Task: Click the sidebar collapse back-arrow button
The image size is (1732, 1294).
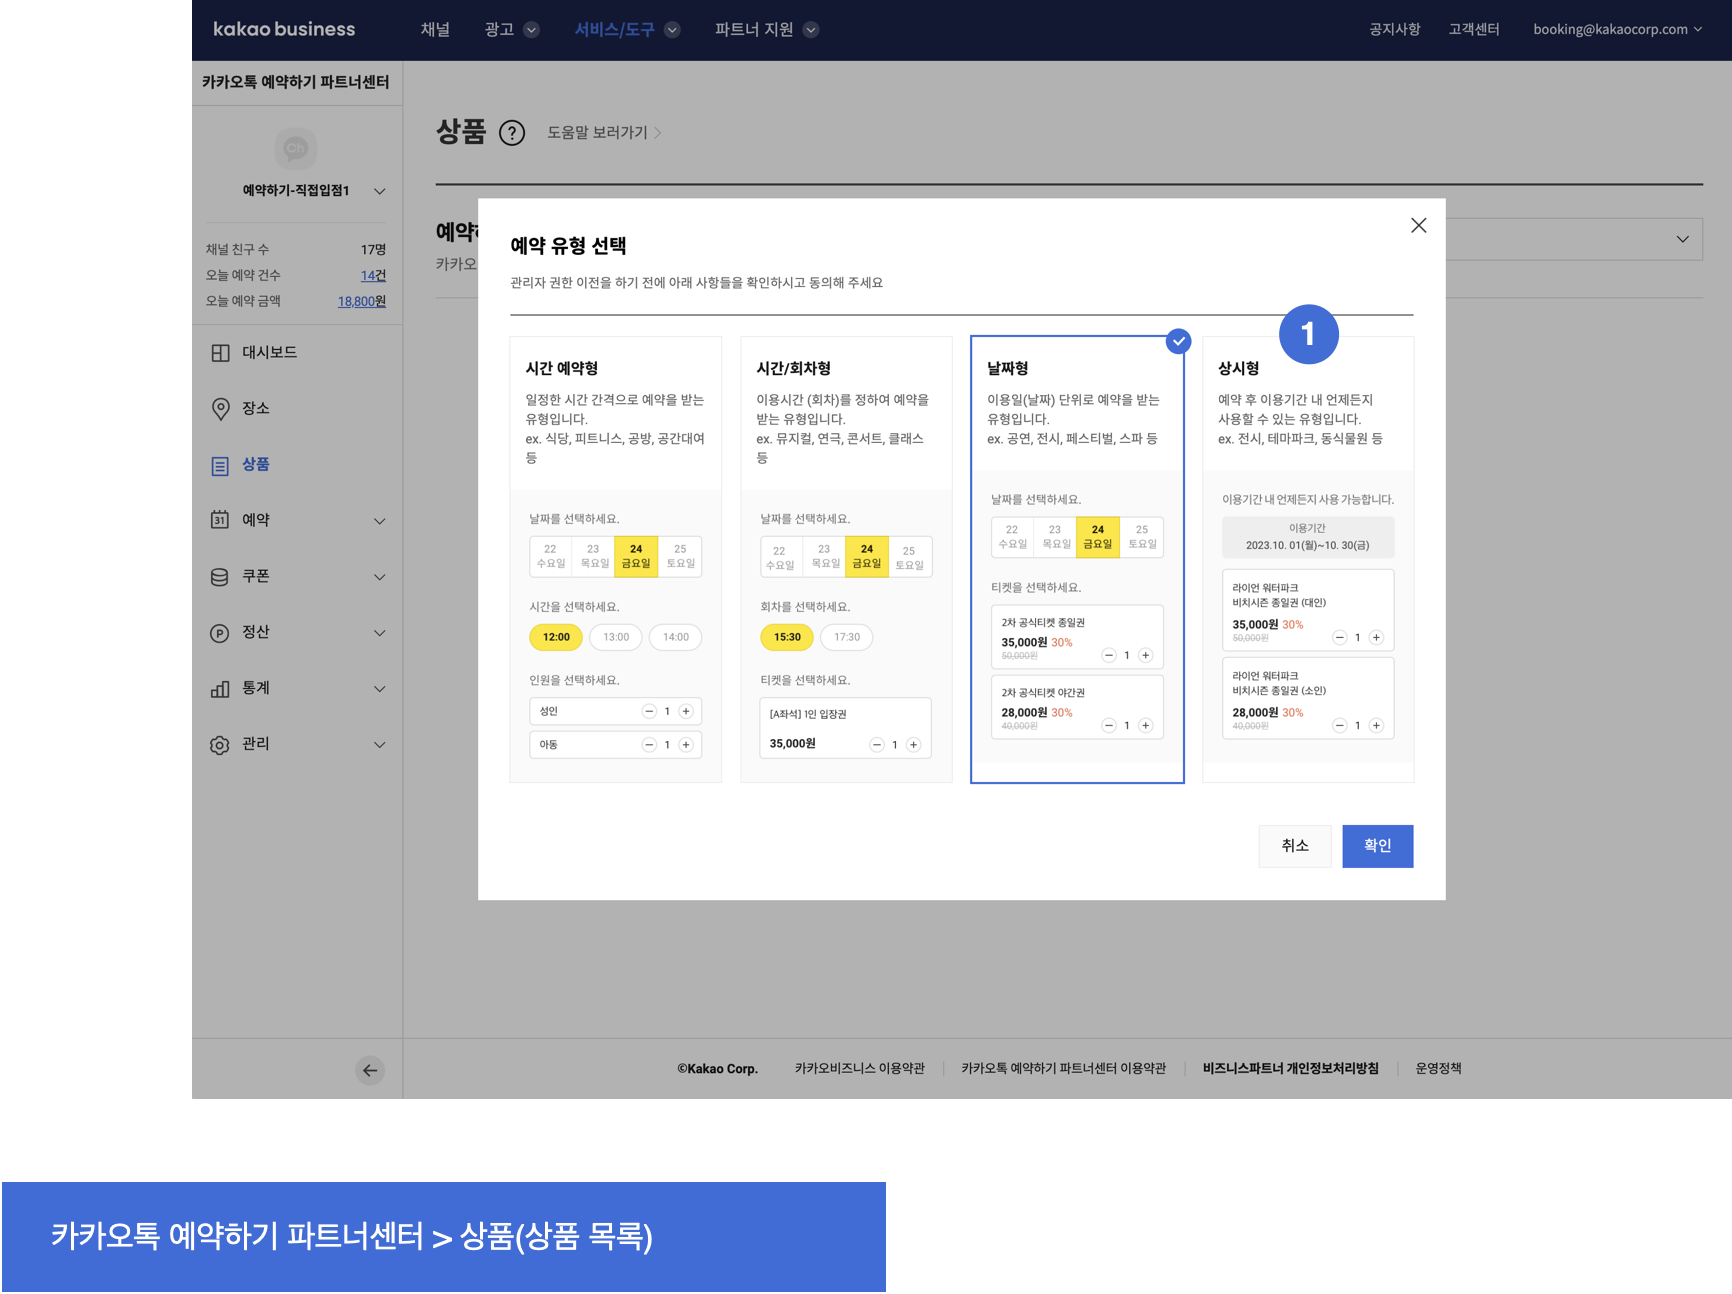Action: tap(370, 1070)
